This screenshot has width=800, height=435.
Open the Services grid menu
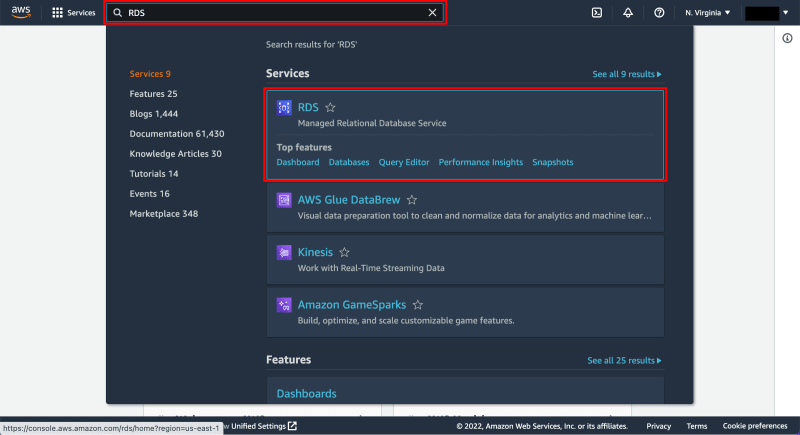coord(57,13)
